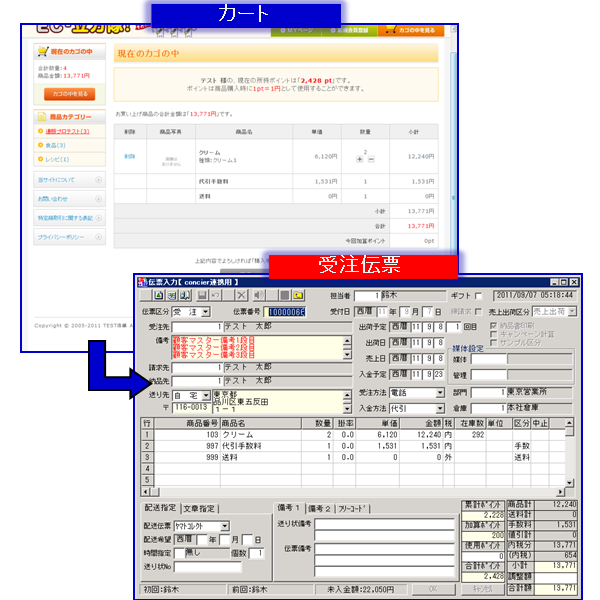Switch to the 文章指定 tab
Screen dimensions: 600x600
(x=199, y=509)
